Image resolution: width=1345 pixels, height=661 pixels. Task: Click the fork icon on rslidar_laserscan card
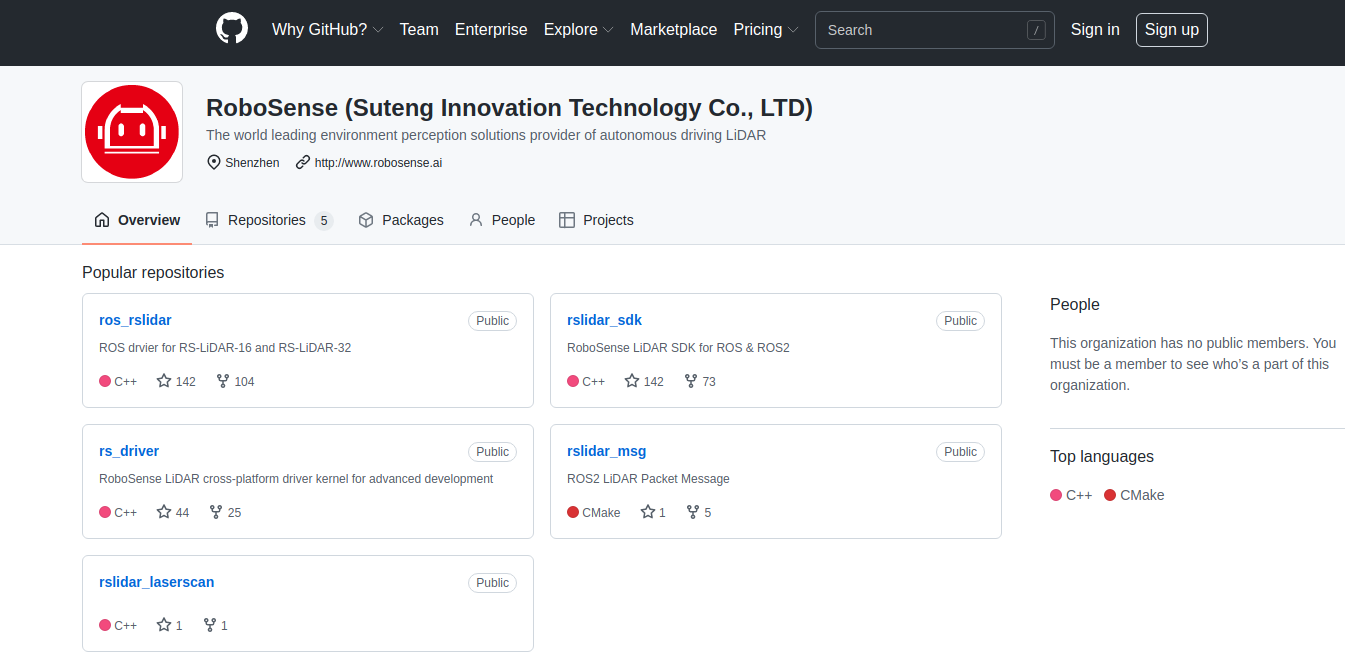click(210, 625)
